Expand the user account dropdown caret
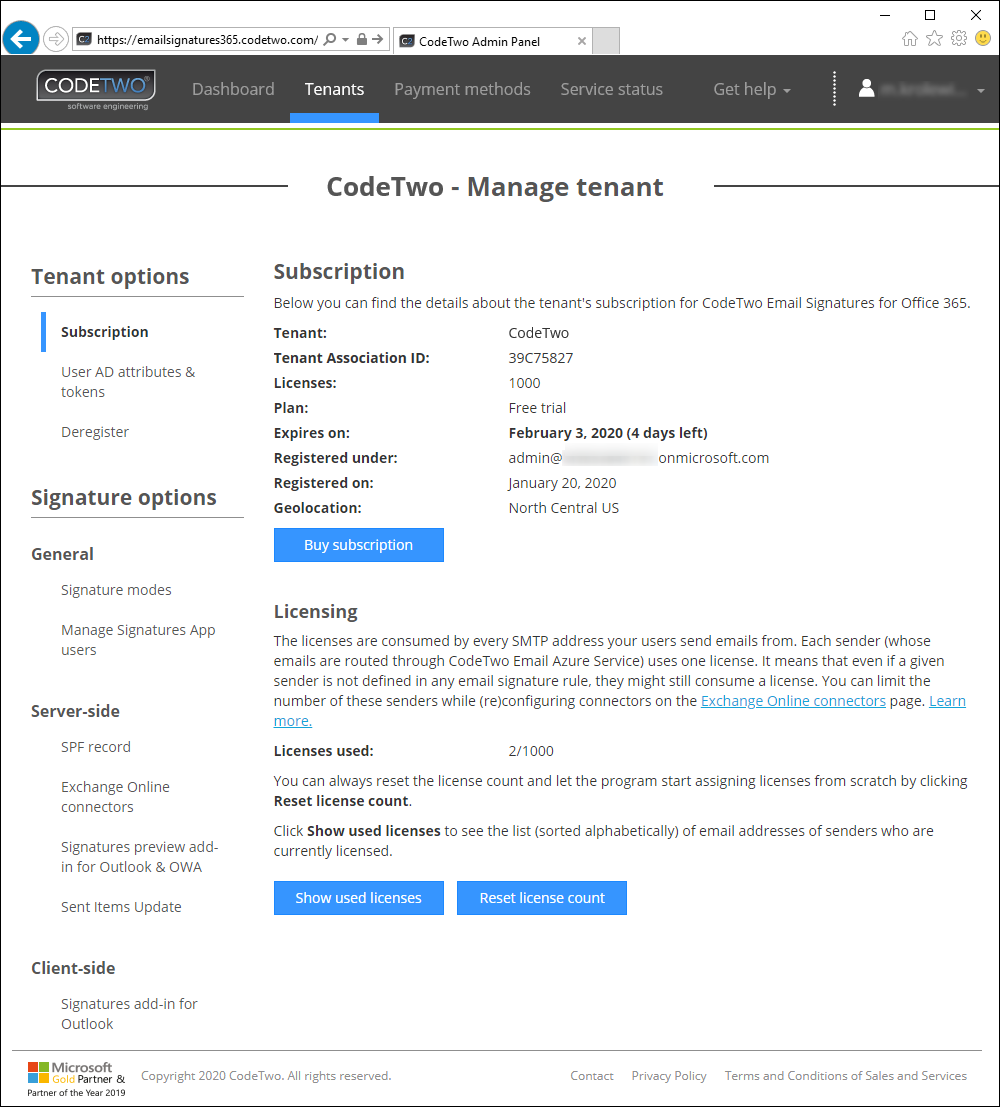Screen dimensions: 1000x1107 (981, 90)
